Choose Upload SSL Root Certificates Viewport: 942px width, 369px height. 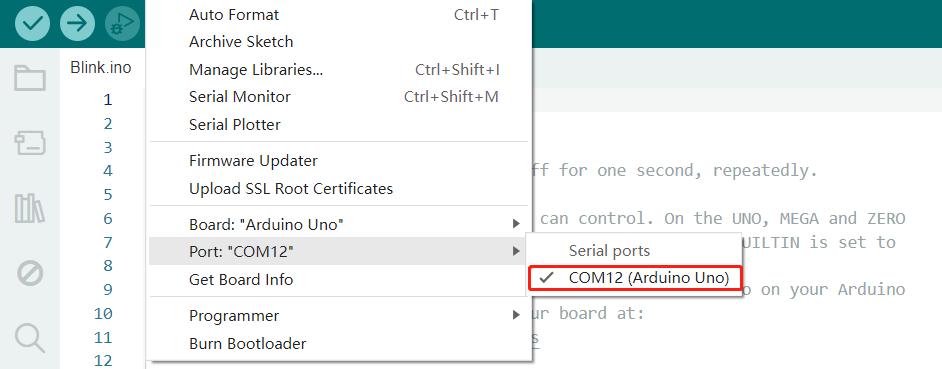coord(339,188)
